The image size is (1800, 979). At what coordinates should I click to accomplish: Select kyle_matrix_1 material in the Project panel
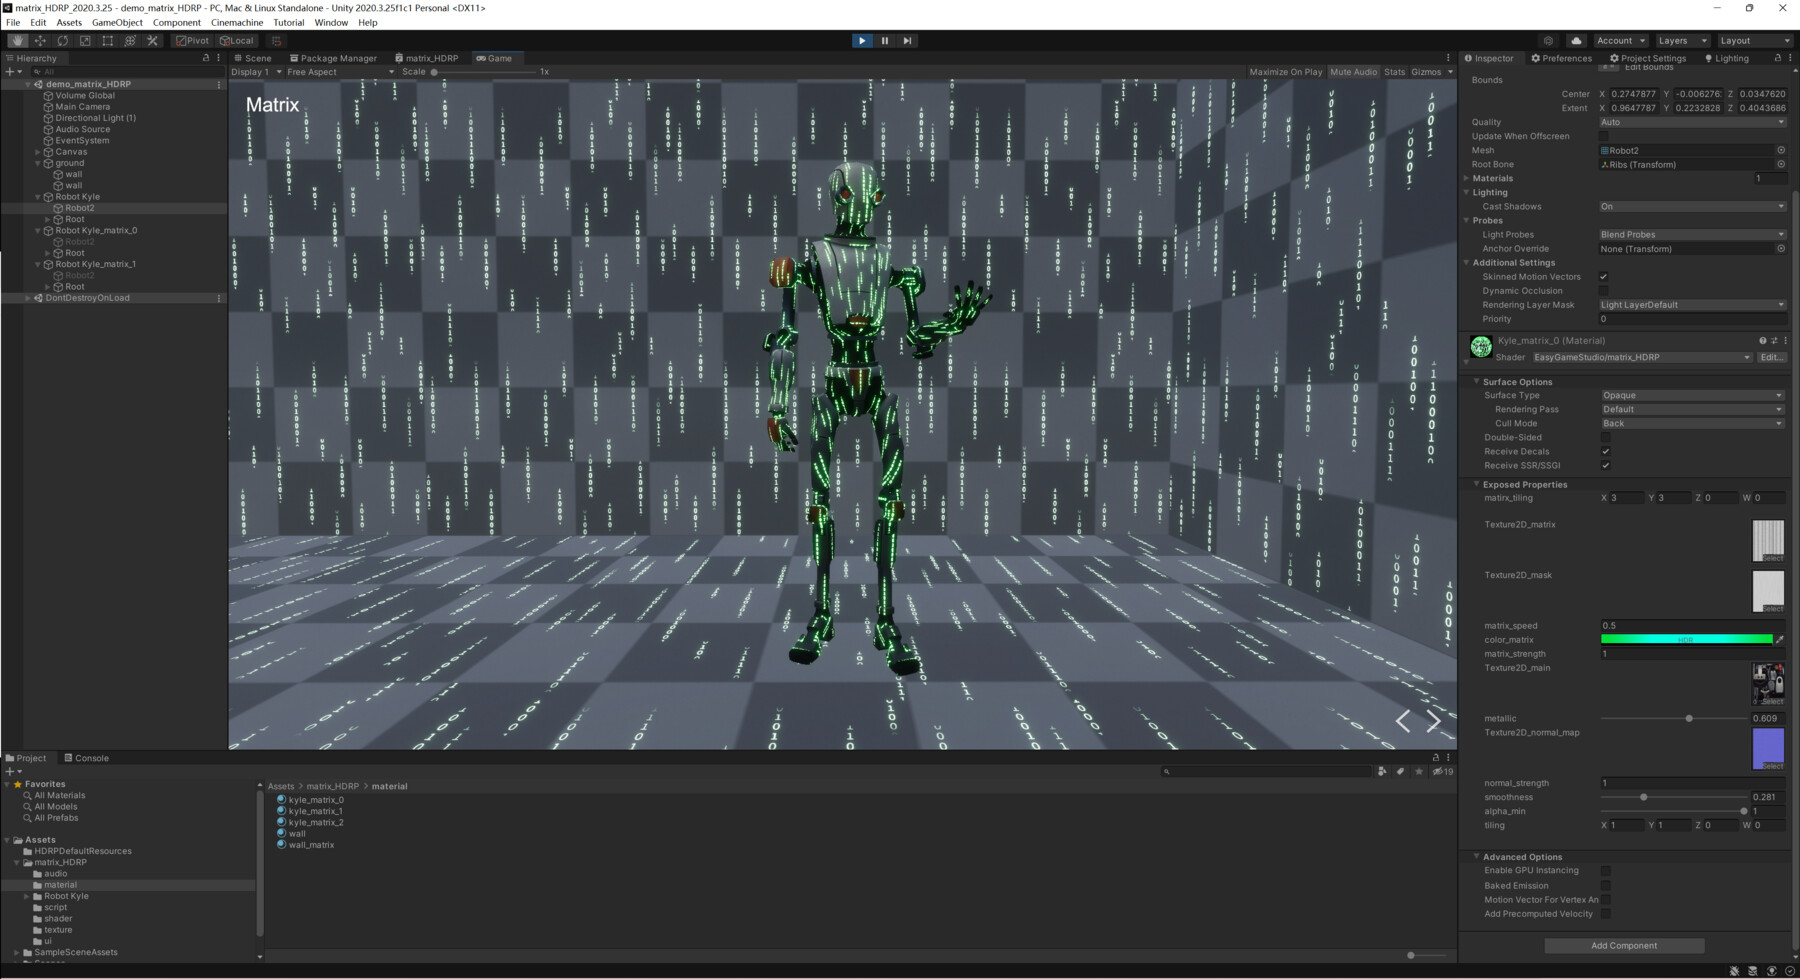[314, 810]
